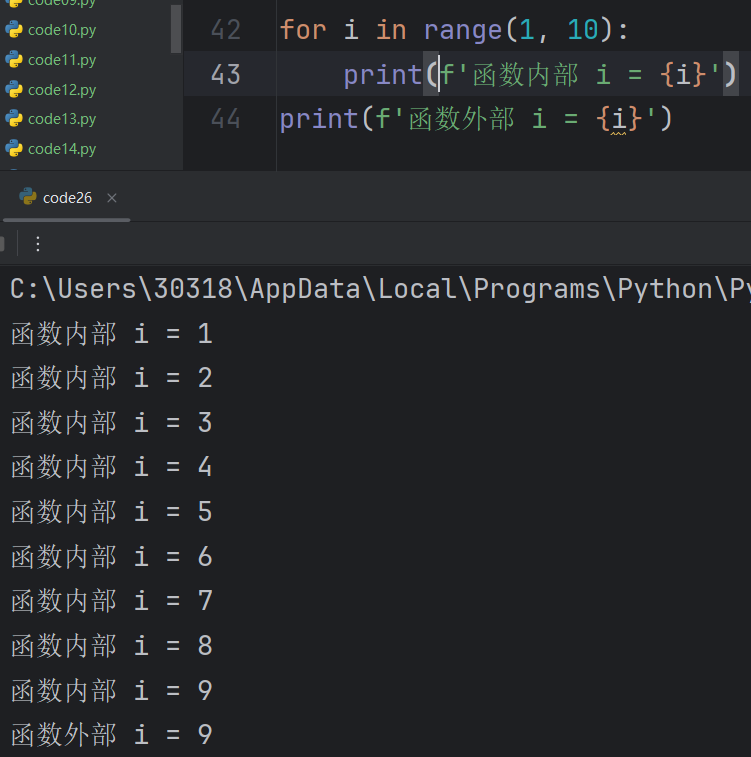Open code11.py in the project tree
Screen dimensions: 751x757
pyautogui.click(x=62, y=60)
